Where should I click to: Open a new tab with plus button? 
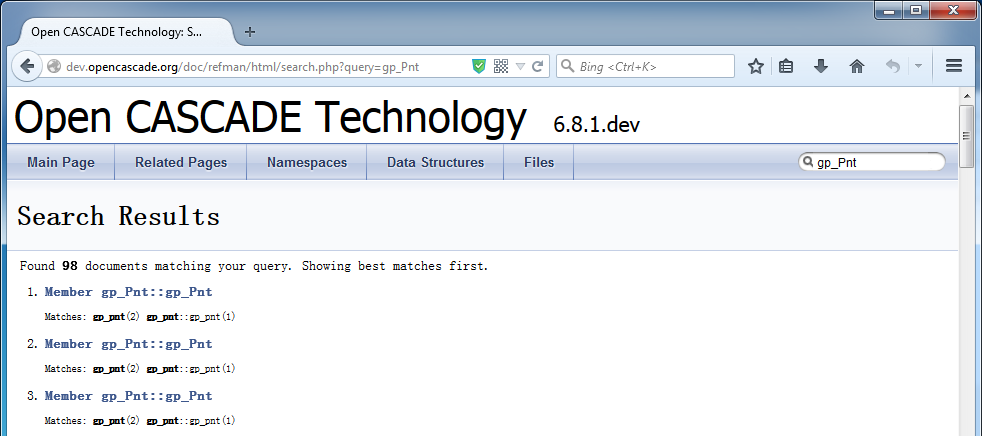[250, 32]
